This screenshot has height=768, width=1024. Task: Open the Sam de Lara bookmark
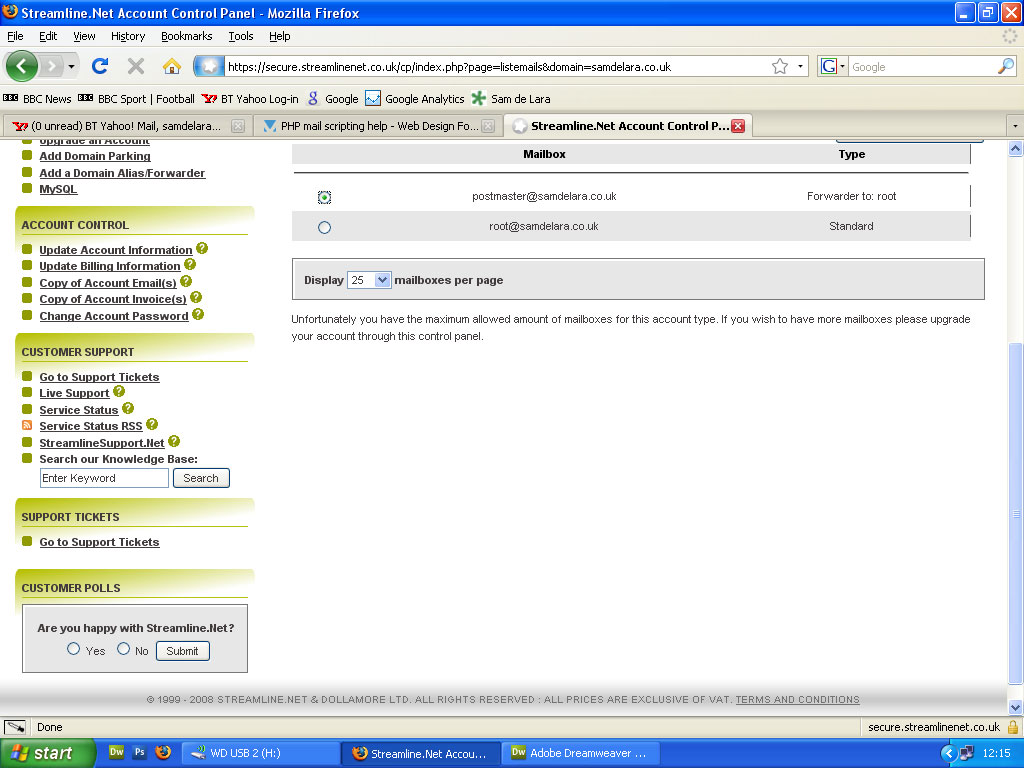click(511, 99)
